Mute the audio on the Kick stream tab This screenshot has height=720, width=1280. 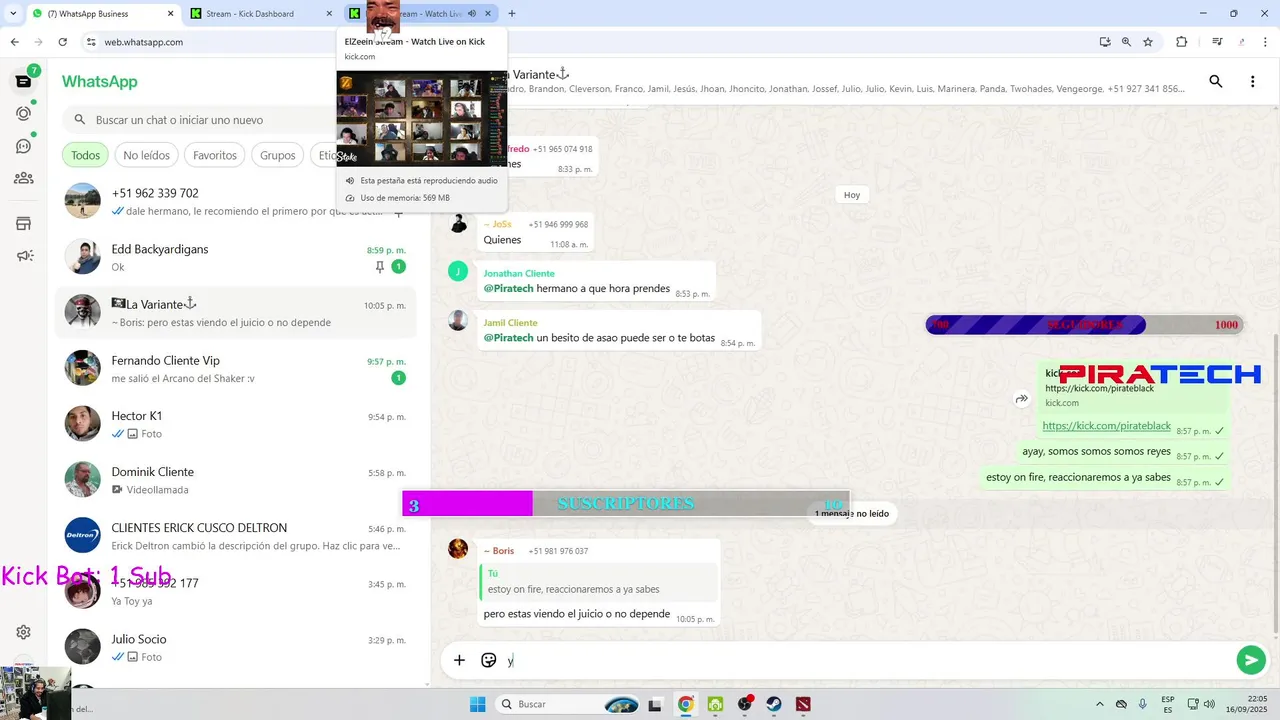[x=472, y=13]
